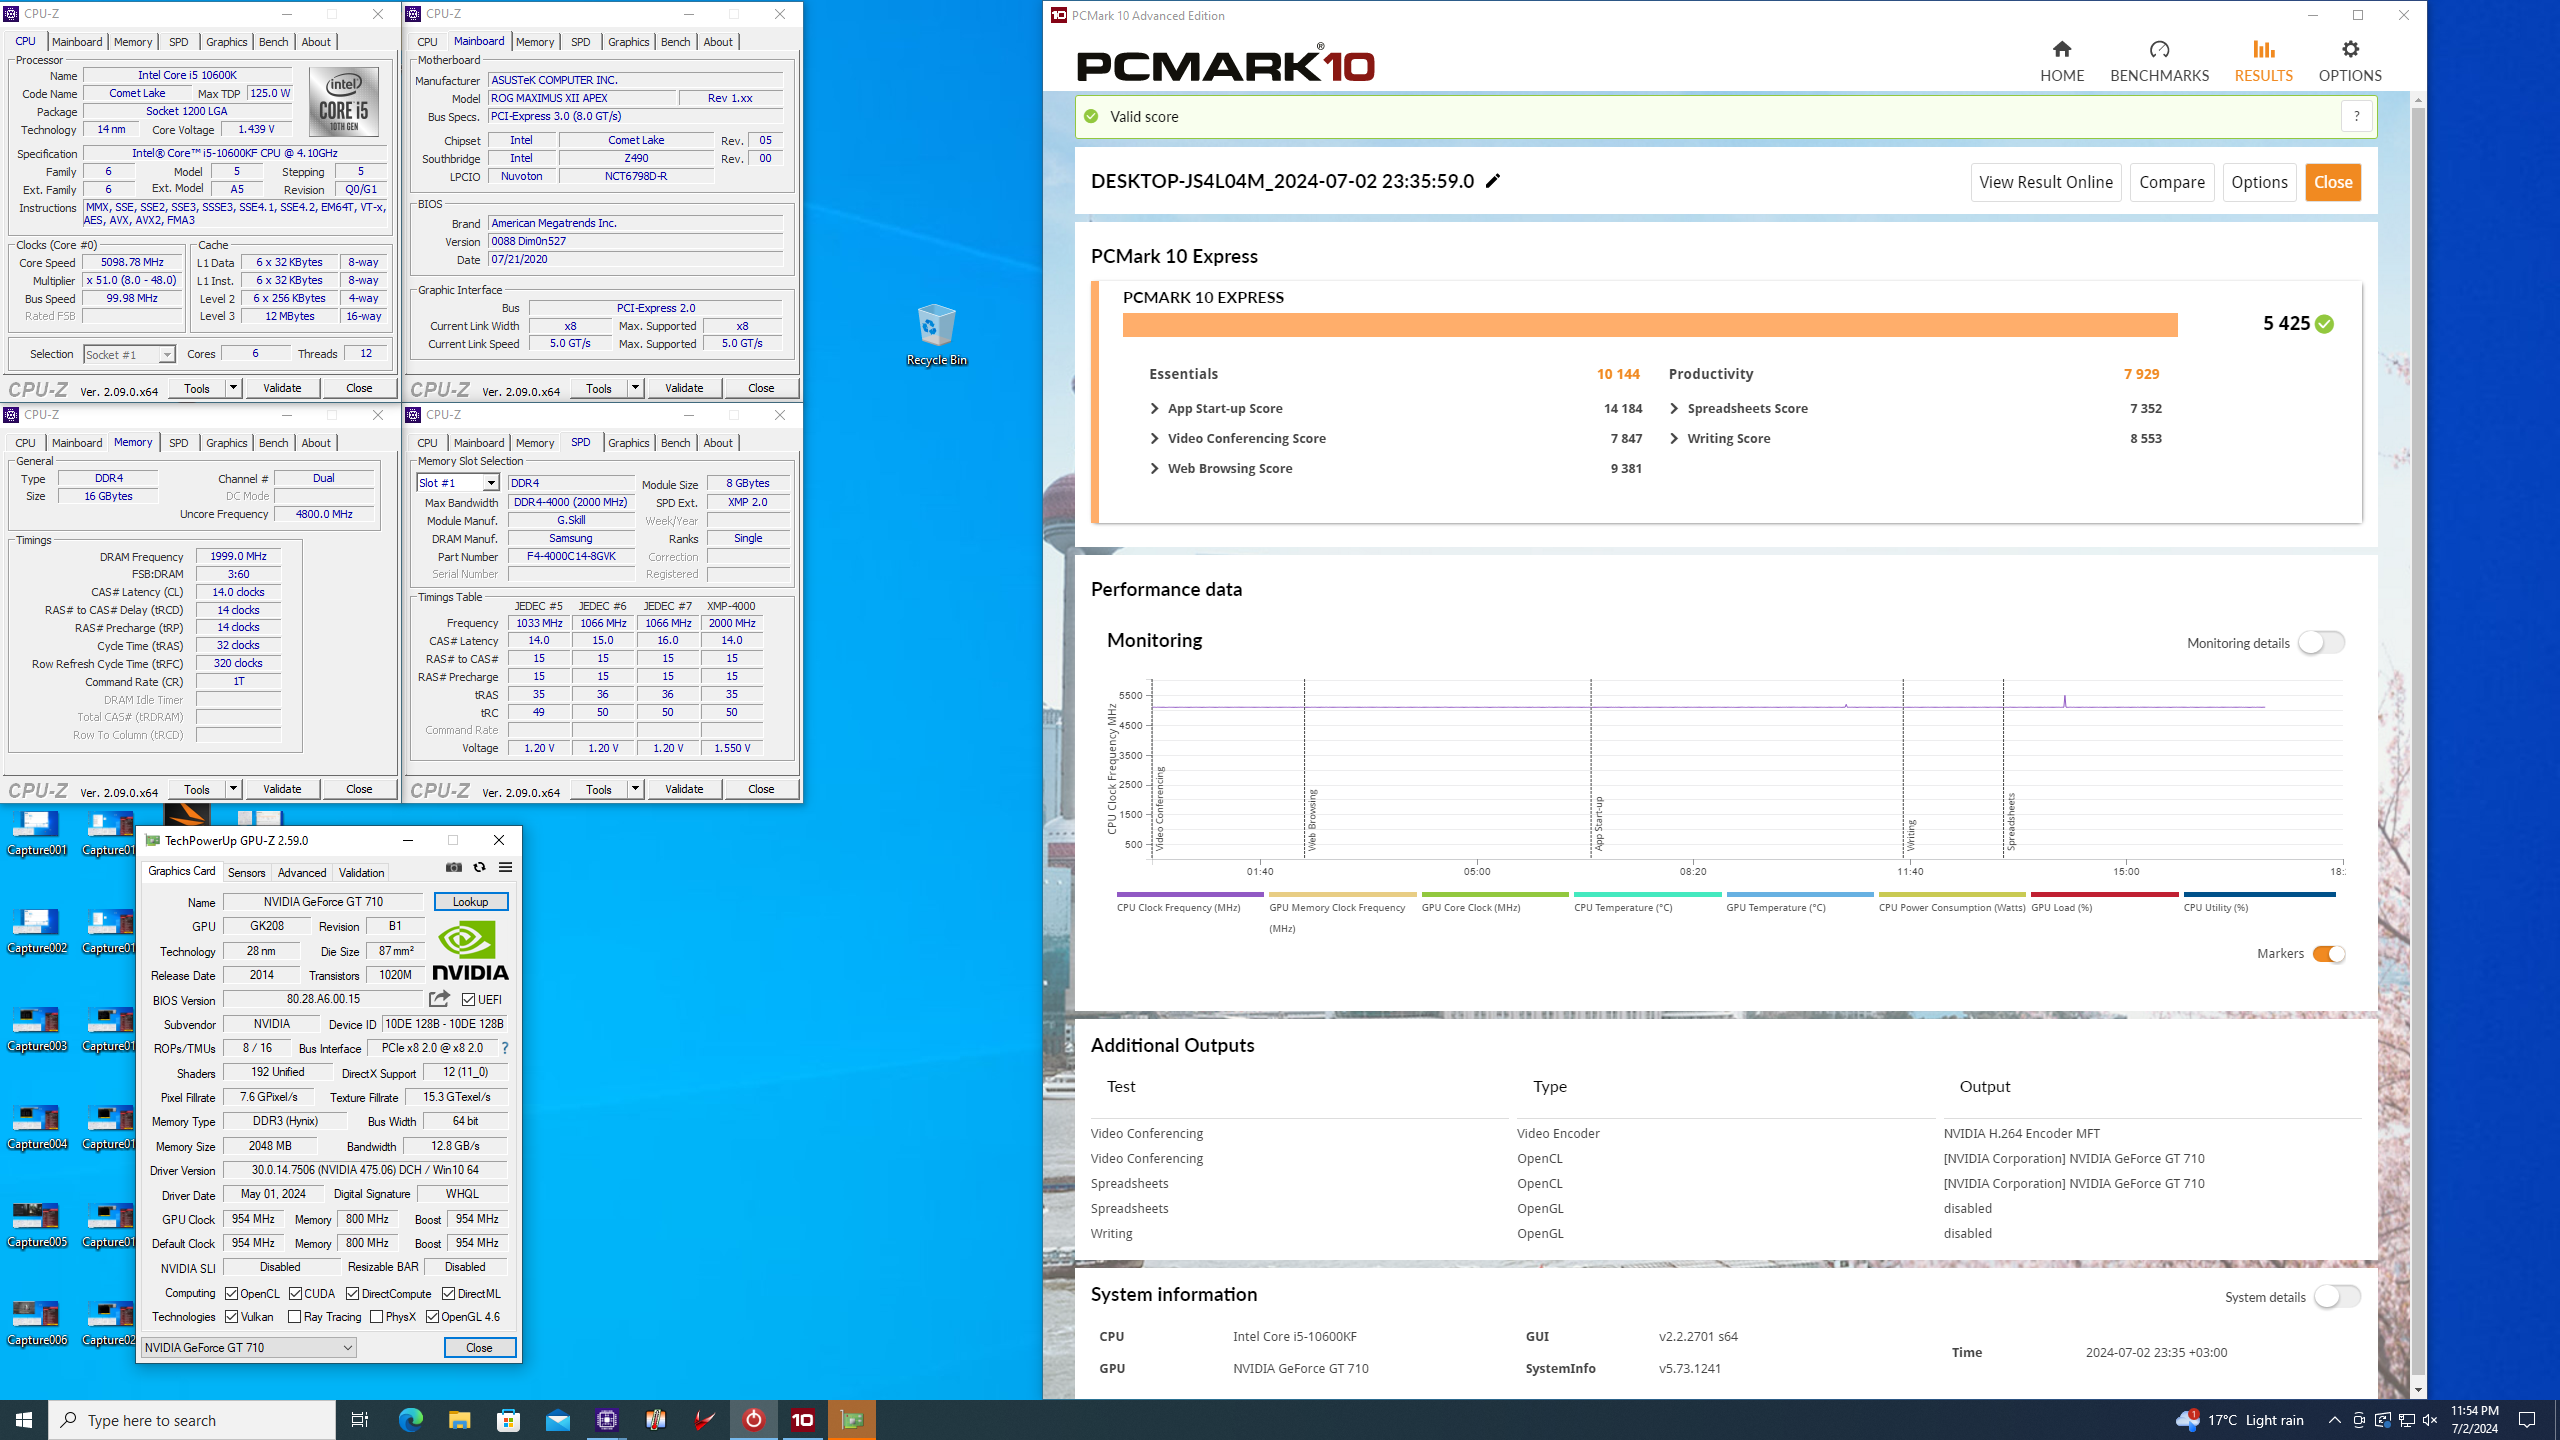Open Slot #1 memory slot dropdown
This screenshot has width=2560, height=1440.
point(457,483)
